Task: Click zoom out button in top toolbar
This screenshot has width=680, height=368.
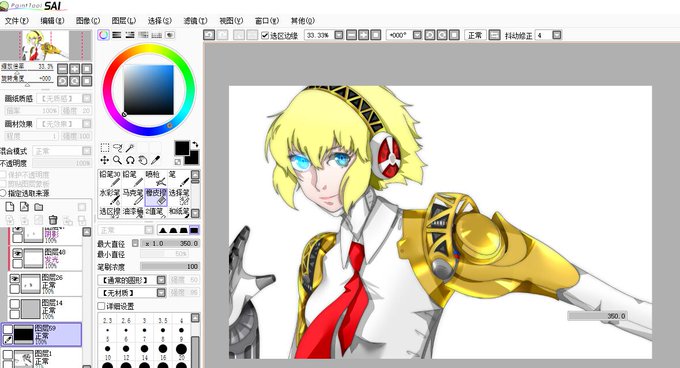Action: click(x=352, y=35)
